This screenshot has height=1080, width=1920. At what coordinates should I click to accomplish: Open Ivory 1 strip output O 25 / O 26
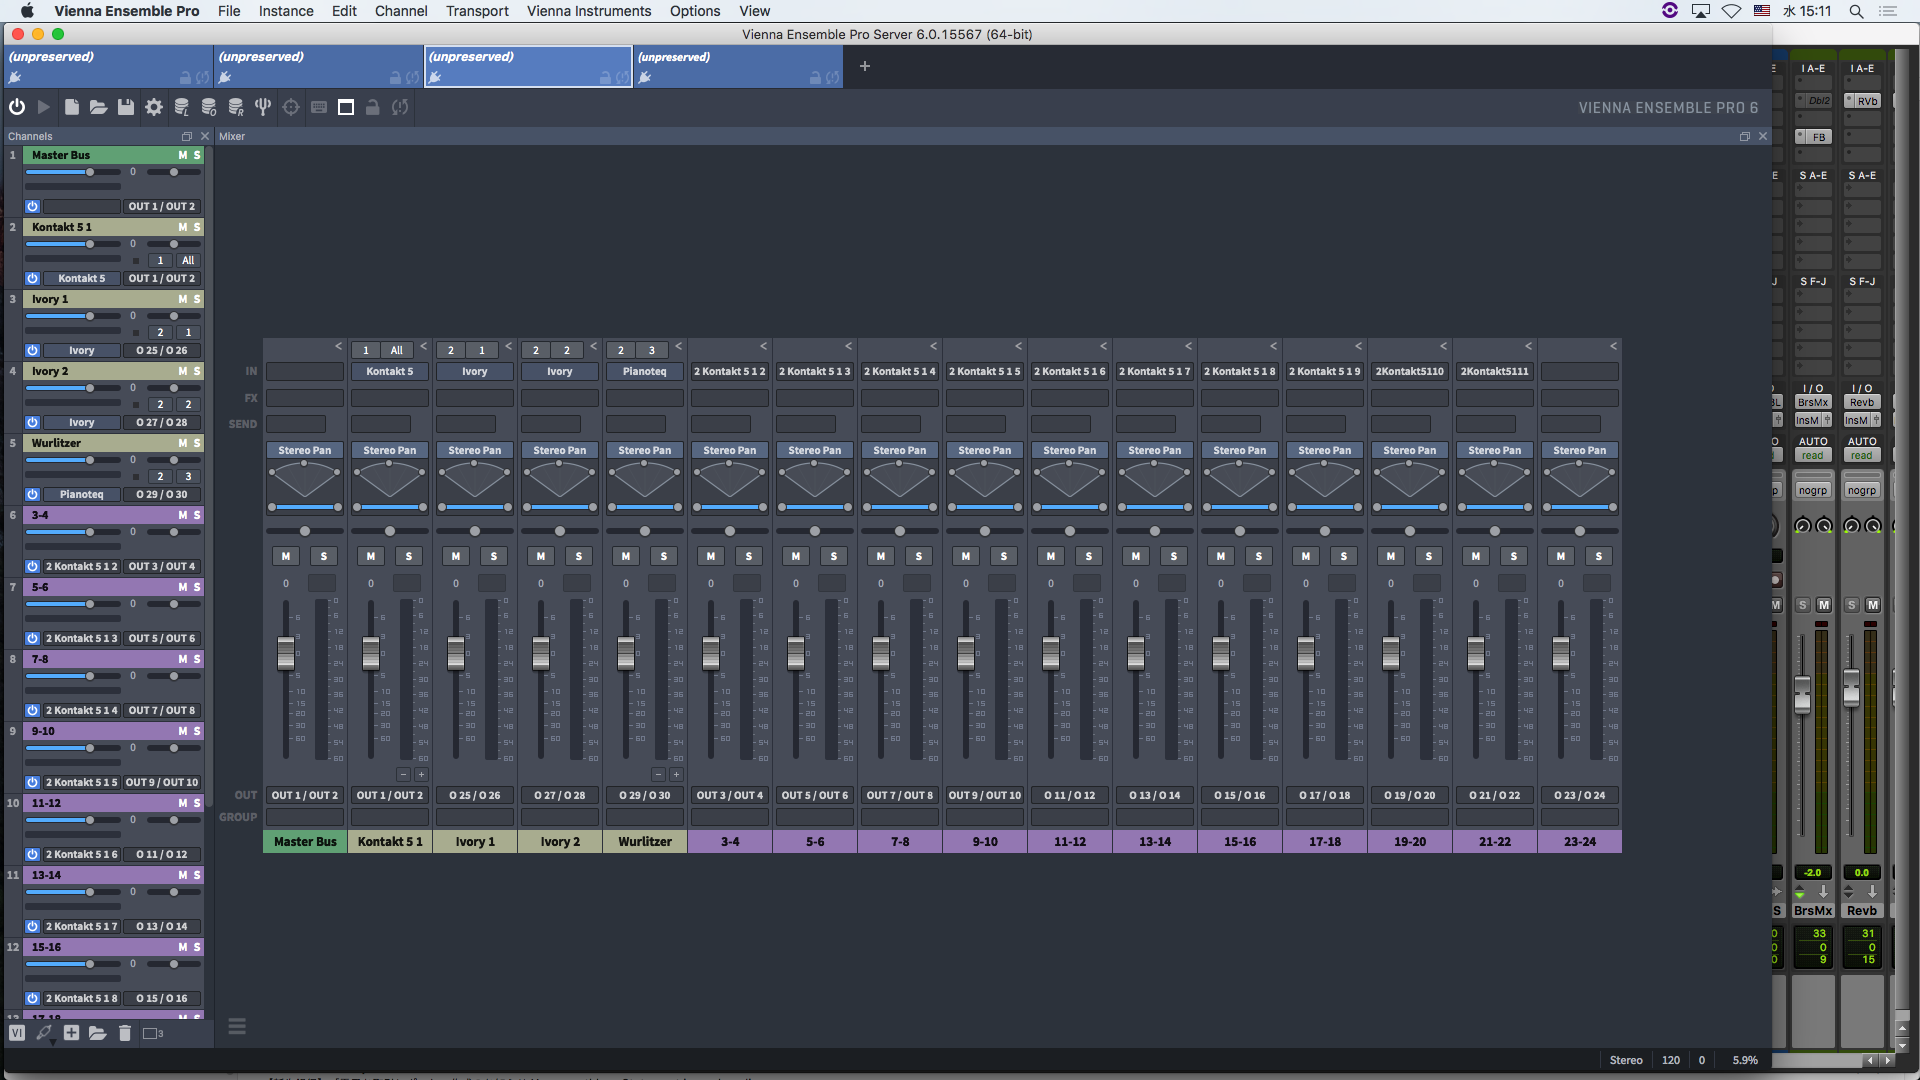pyautogui.click(x=475, y=795)
